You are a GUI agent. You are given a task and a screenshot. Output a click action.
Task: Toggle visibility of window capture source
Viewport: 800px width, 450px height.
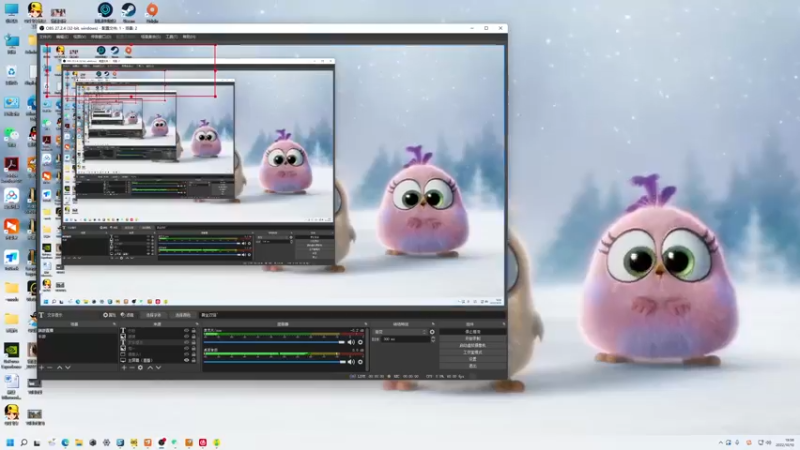click(x=187, y=354)
